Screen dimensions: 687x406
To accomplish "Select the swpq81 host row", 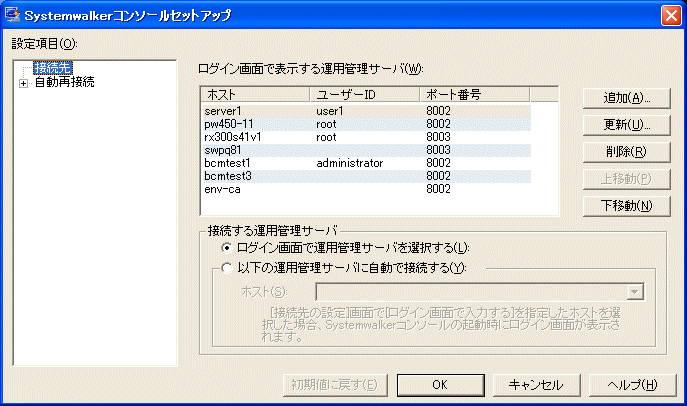I will 367,150.
